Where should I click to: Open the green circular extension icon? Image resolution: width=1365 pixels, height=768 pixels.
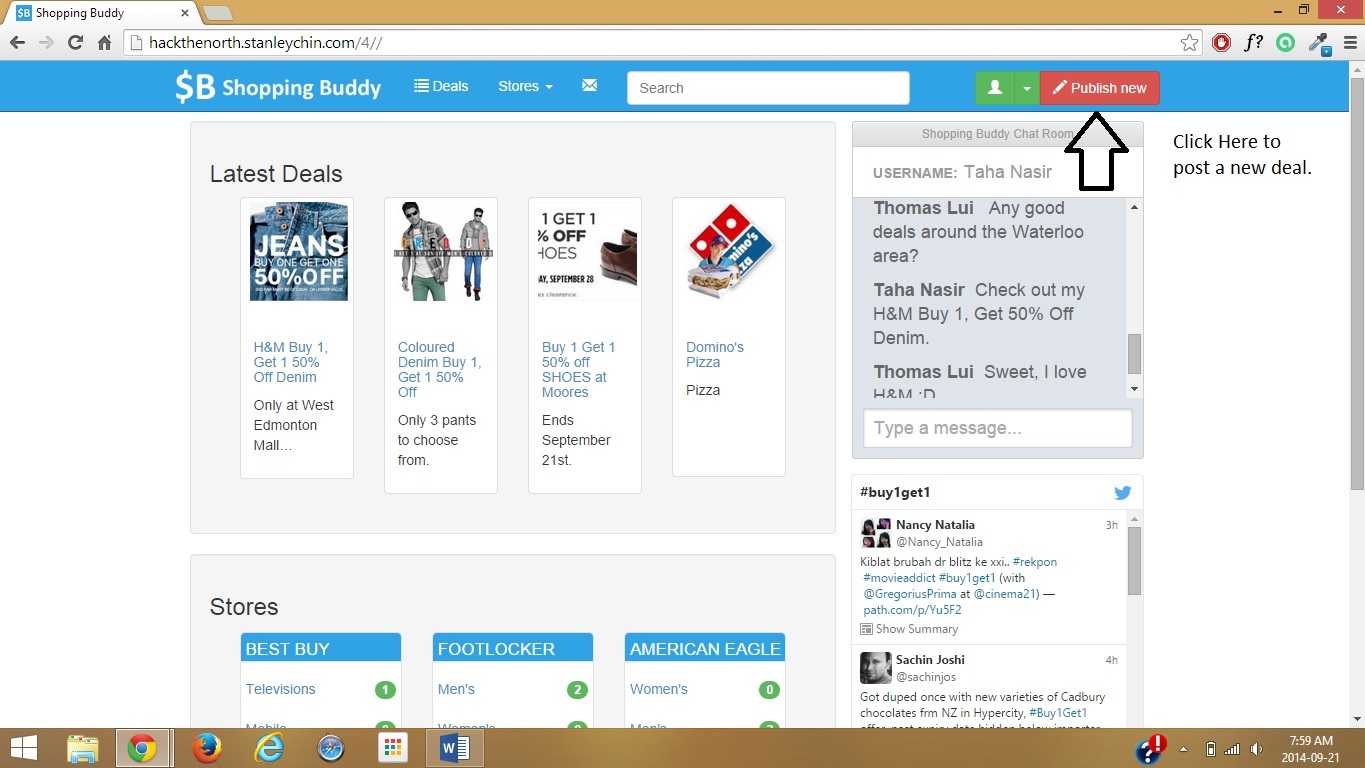[x=1286, y=43]
